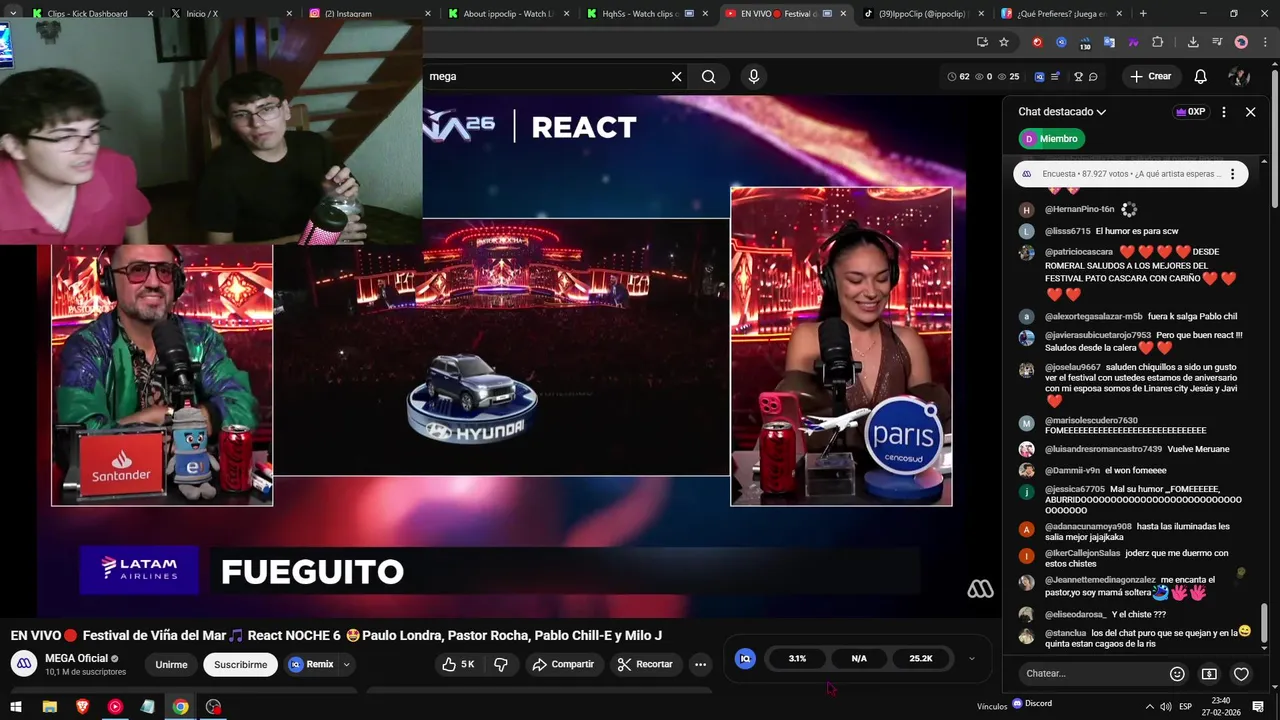
Task: Click the MEGA Oficial channel name
Action: click(x=76, y=658)
